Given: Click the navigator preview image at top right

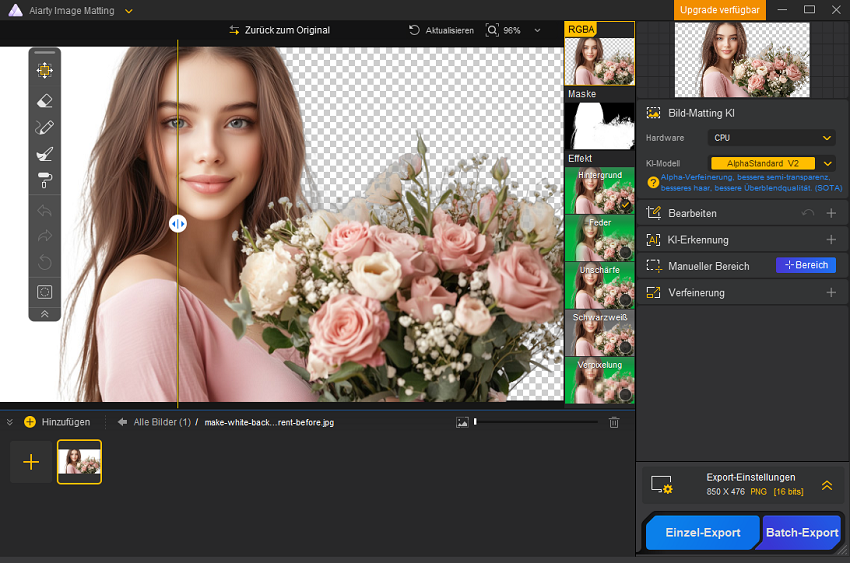Looking at the screenshot, I should point(742,60).
